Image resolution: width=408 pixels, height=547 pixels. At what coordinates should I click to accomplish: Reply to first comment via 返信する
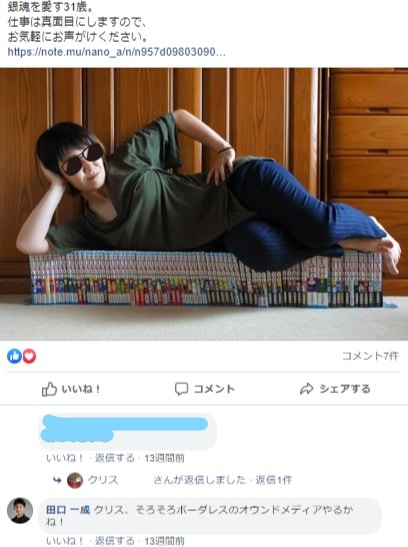point(115,458)
